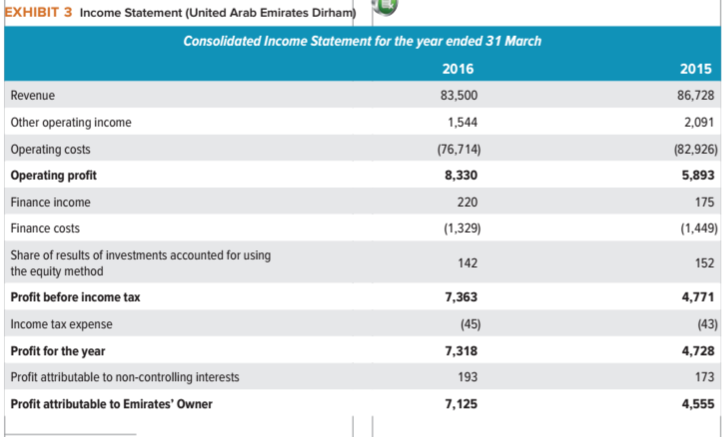Select the 'EXHIBIT 3' heading label
This screenshot has width=723, height=437.
[39, 12]
